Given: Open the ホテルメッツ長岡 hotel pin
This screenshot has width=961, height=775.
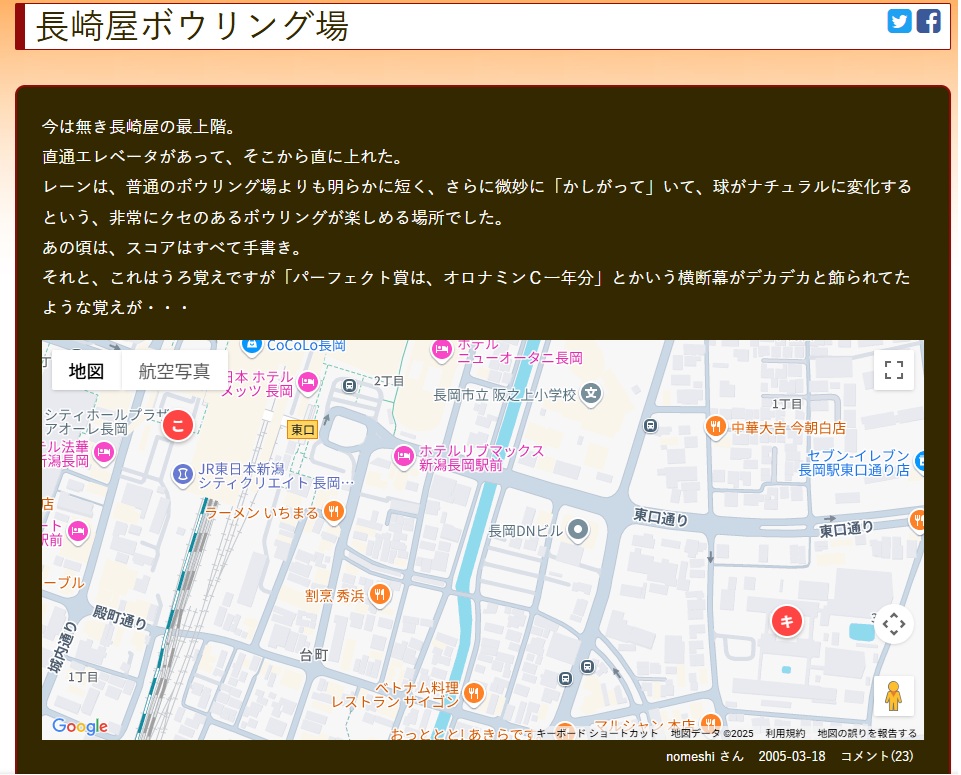Looking at the screenshot, I should 308,383.
